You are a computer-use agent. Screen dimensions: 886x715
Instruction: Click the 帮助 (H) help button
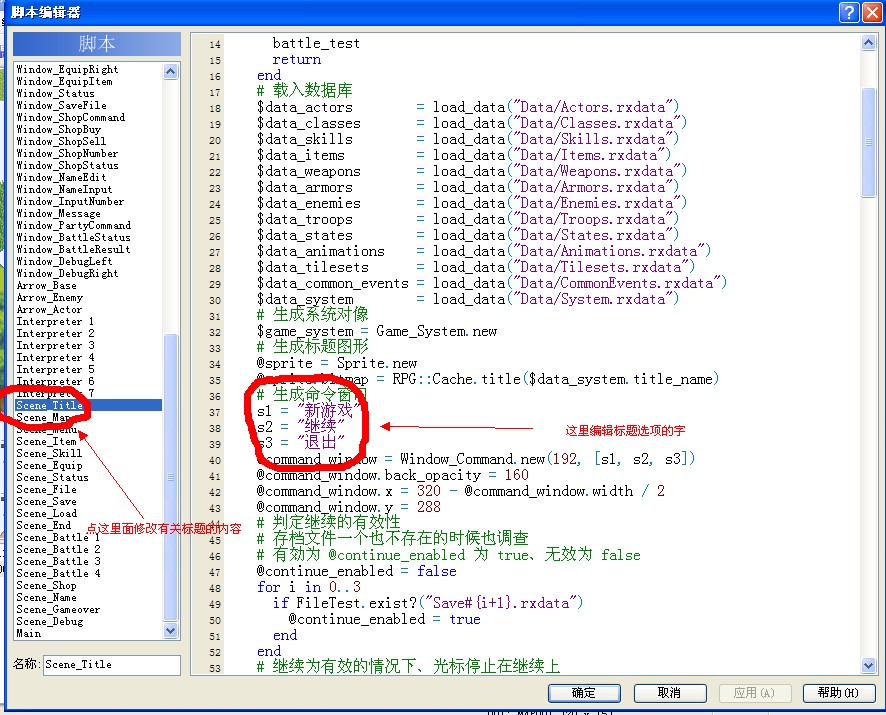[839, 693]
